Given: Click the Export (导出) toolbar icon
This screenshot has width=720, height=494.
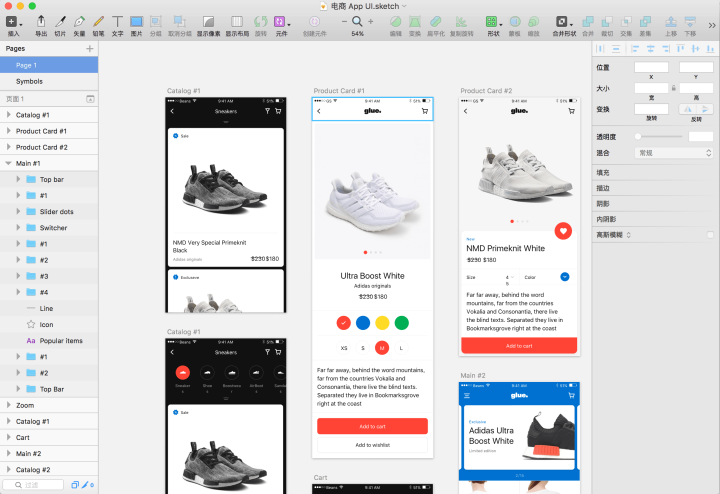Looking at the screenshot, I should [41, 22].
